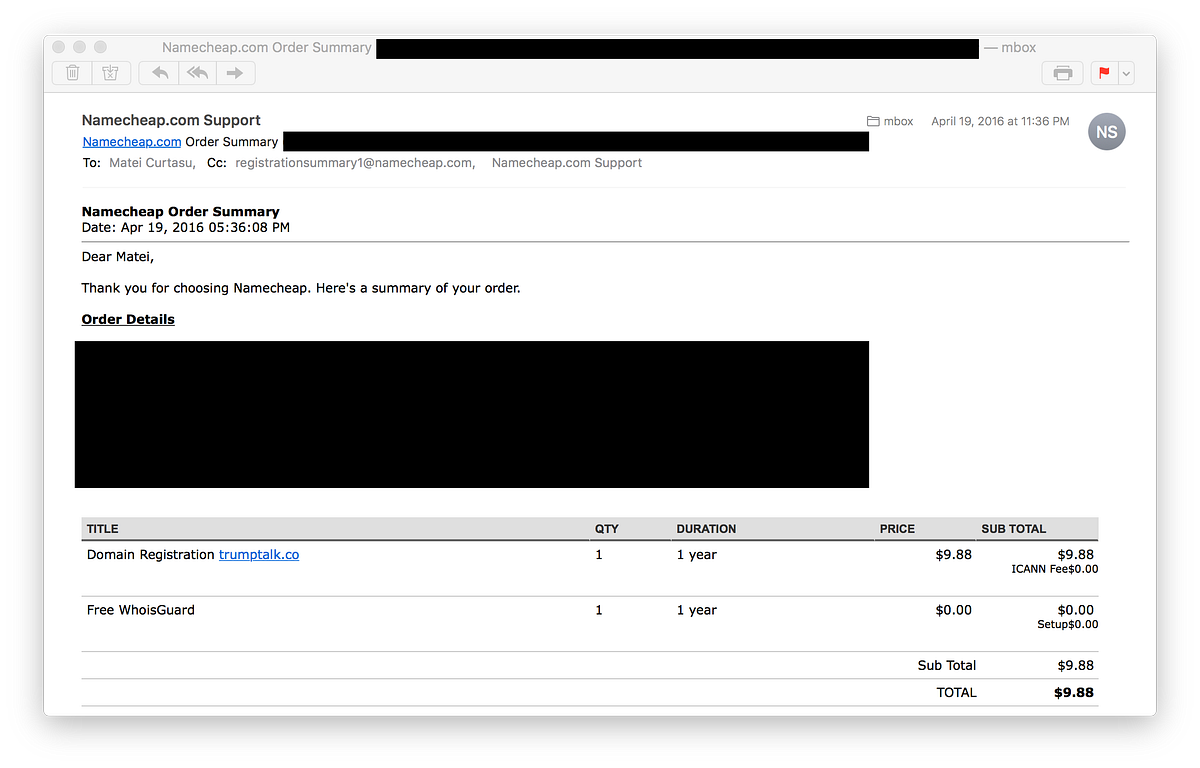Click the QTY column header
This screenshot has width=1200, height=768.
pos(607,529)
